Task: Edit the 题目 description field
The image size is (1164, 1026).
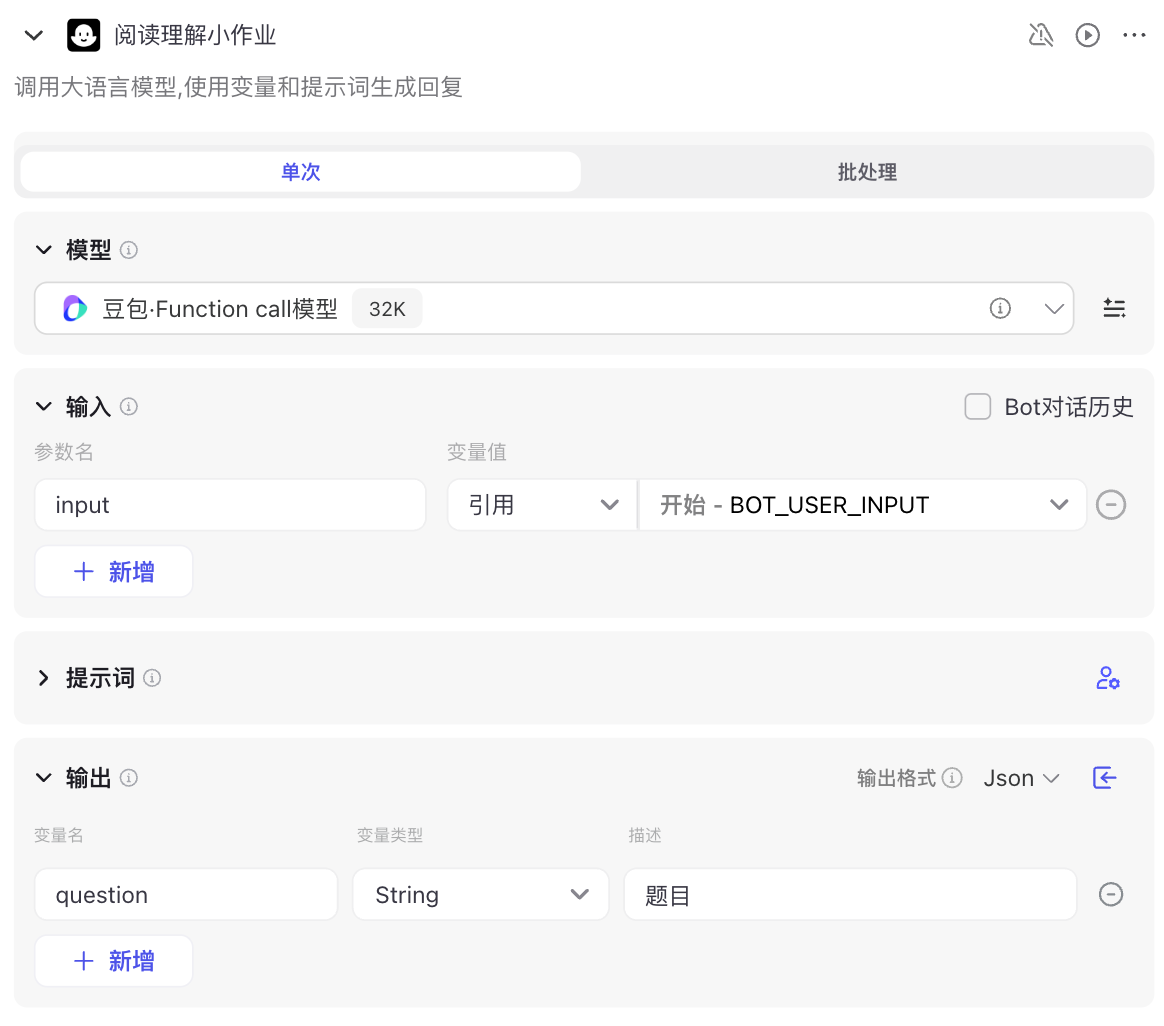Action: 850,895
